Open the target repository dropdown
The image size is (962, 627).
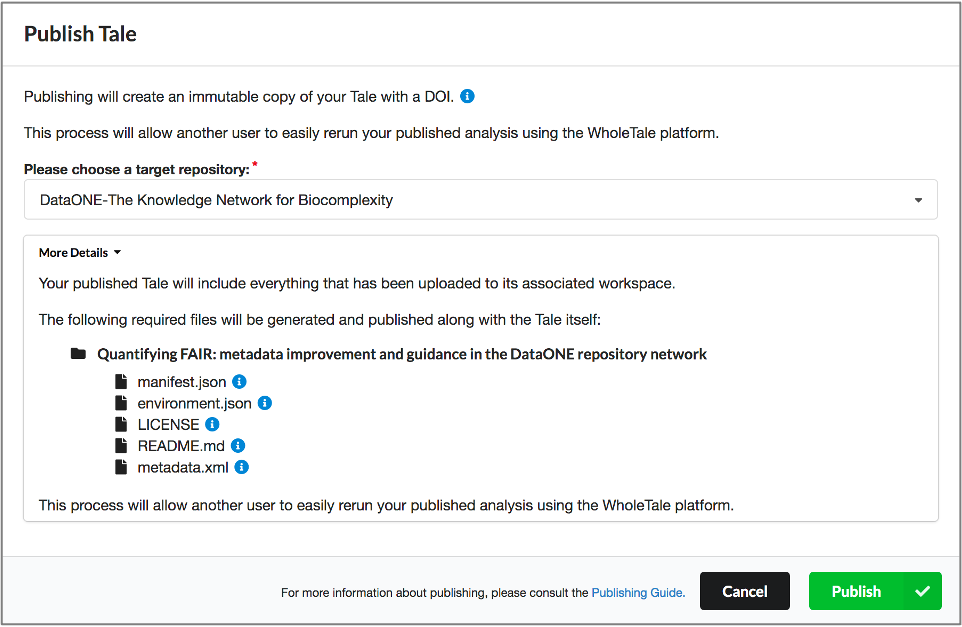pos(481,200)
